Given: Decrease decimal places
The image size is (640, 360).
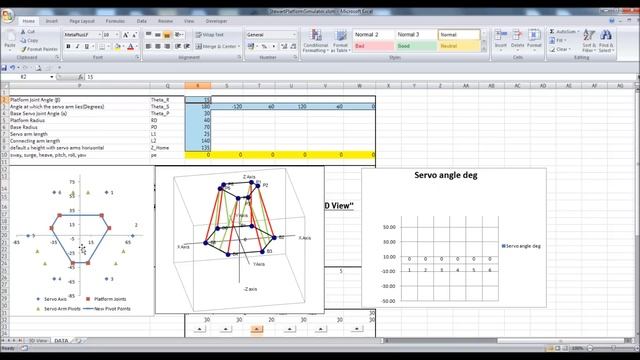Looking at the screenshot, I should pos(293,47).
